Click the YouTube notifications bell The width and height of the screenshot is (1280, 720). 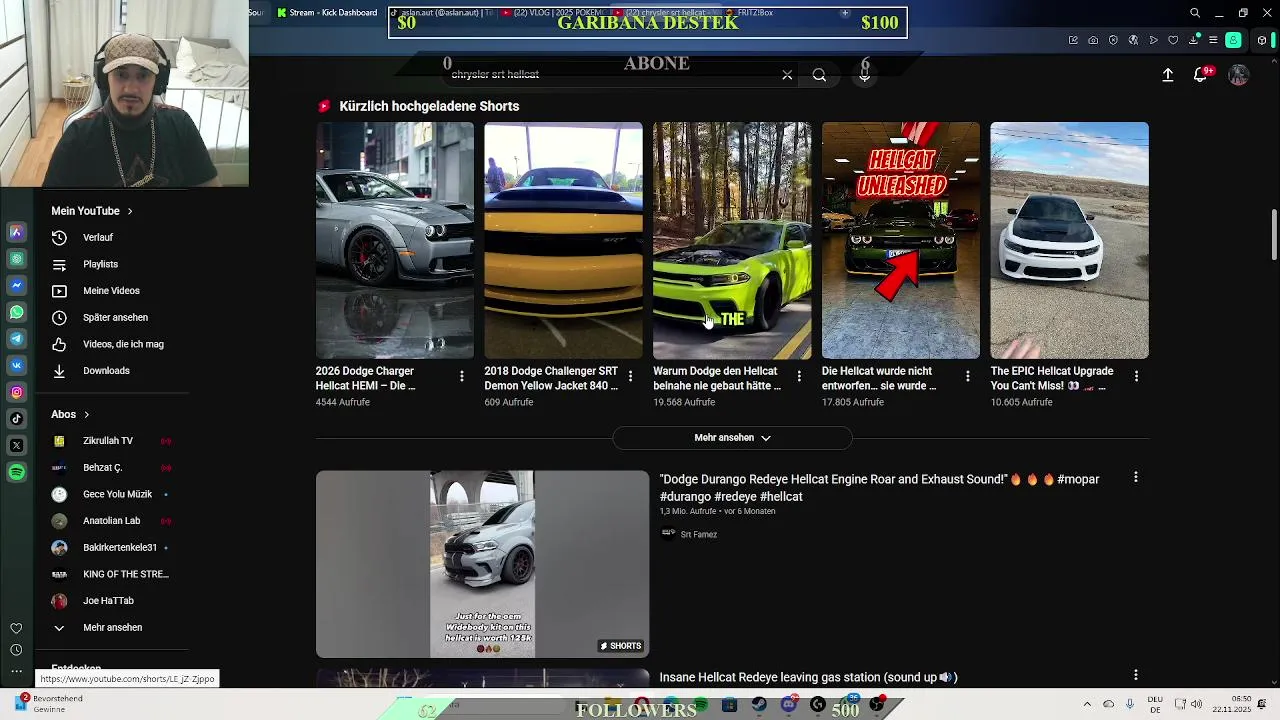tap(1201, 75)
